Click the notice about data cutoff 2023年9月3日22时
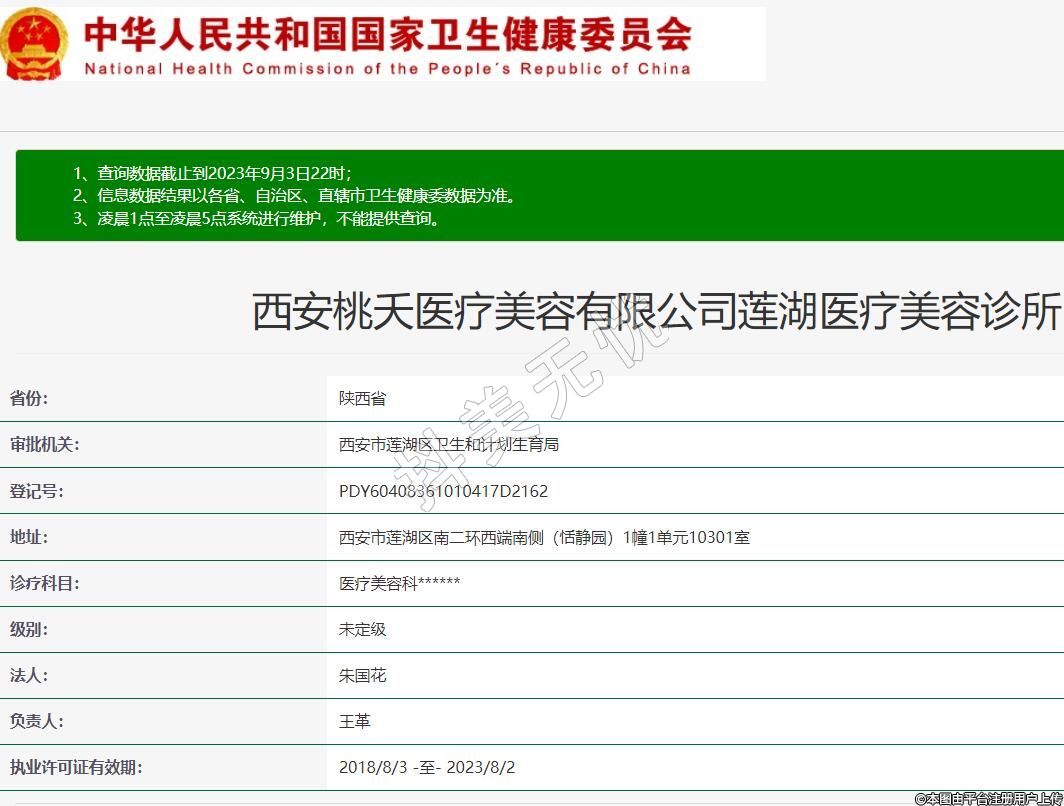The height and width of the screenshot is (806, 1064). 212,173
